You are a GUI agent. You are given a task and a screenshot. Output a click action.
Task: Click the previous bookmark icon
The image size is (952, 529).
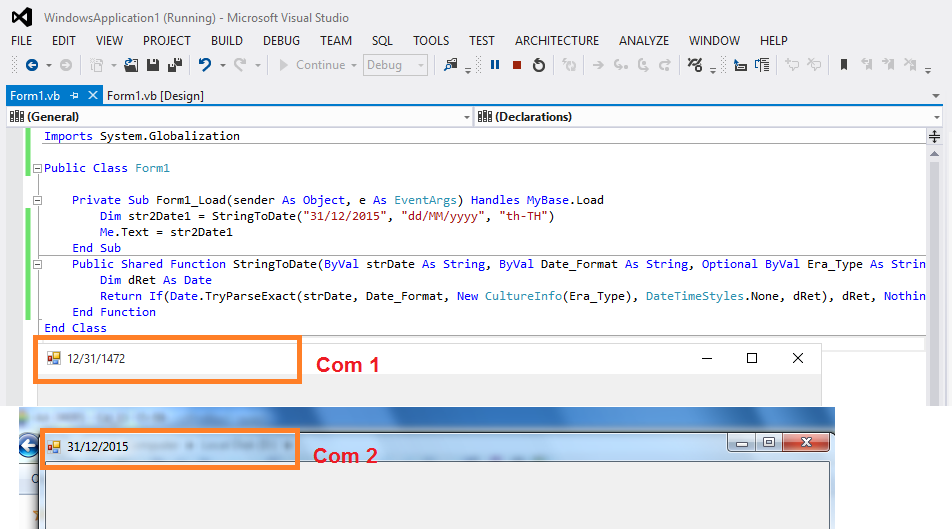pyautogui.click(x=867, y=65)
